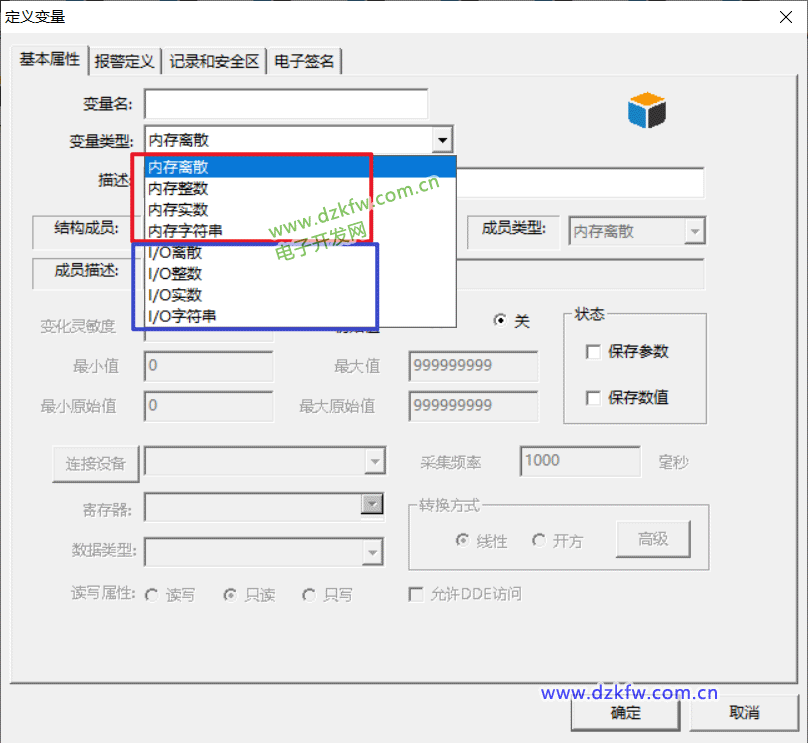Click the 变量名 text input field
808x743 pixels.
(x=285, y=104)
